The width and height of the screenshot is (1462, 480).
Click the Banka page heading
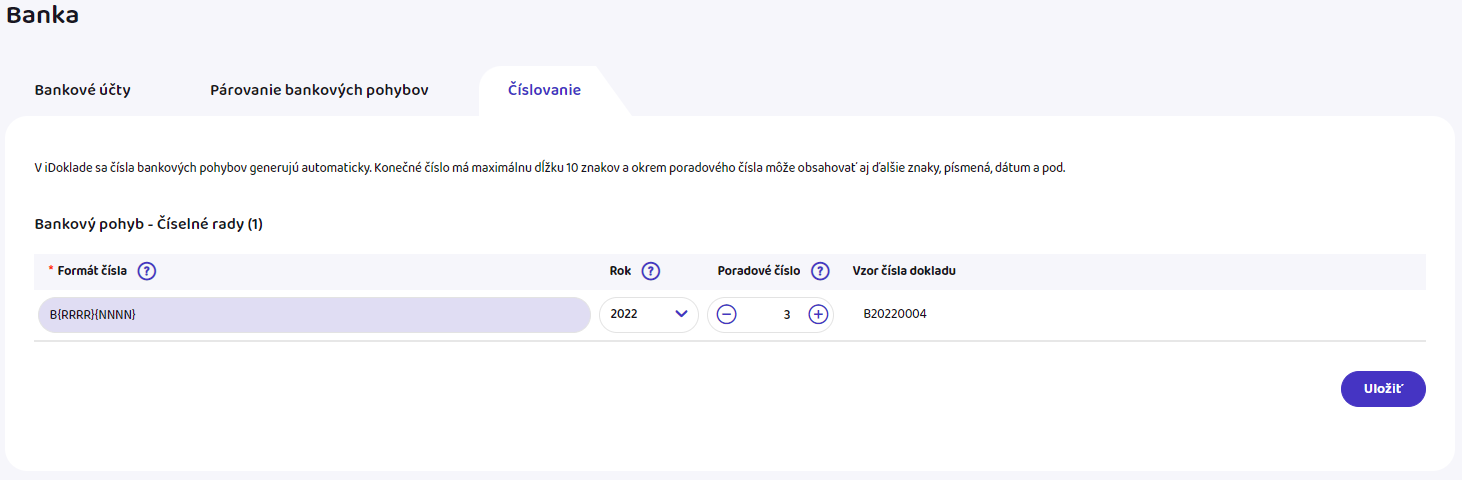(x=42, y=15)
